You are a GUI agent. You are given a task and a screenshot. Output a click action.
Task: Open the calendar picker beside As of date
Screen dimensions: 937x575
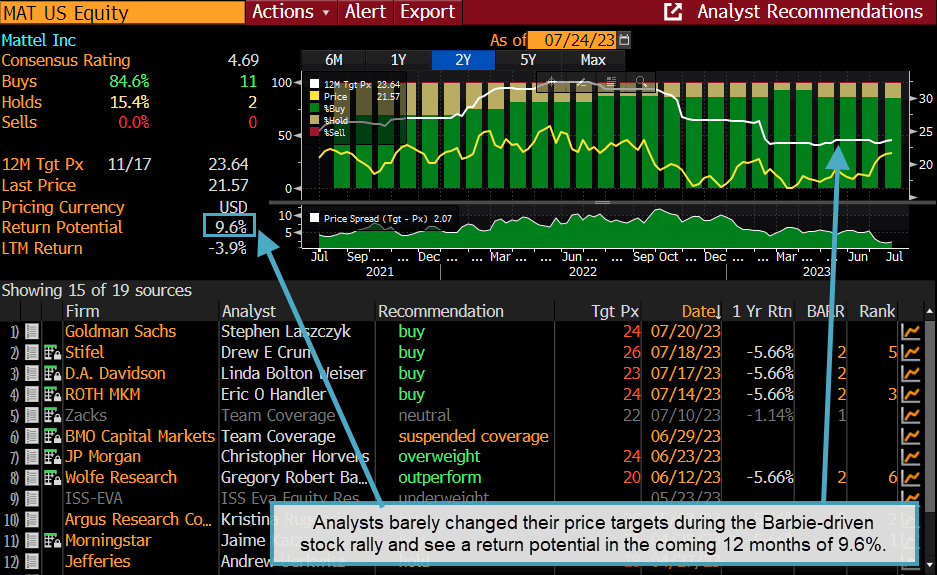click(x=624, y=40)
